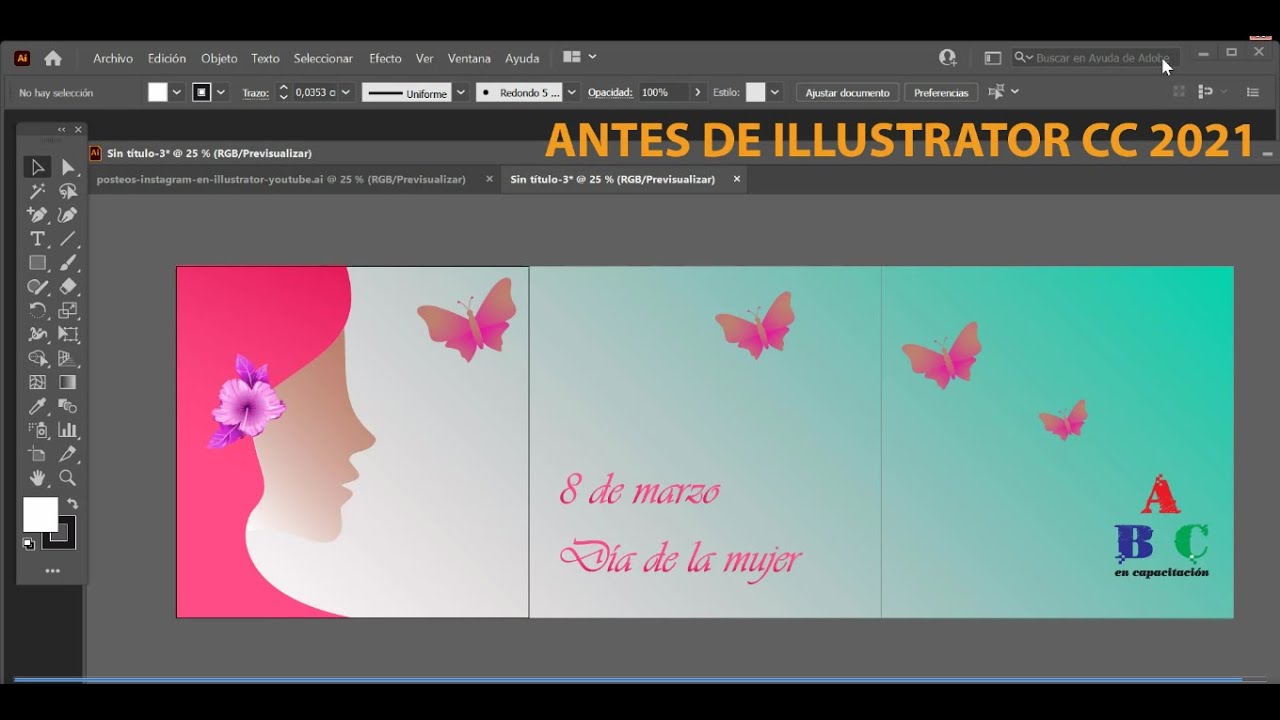Open the Estilo graphic style dropdown

tap(775, 92)
